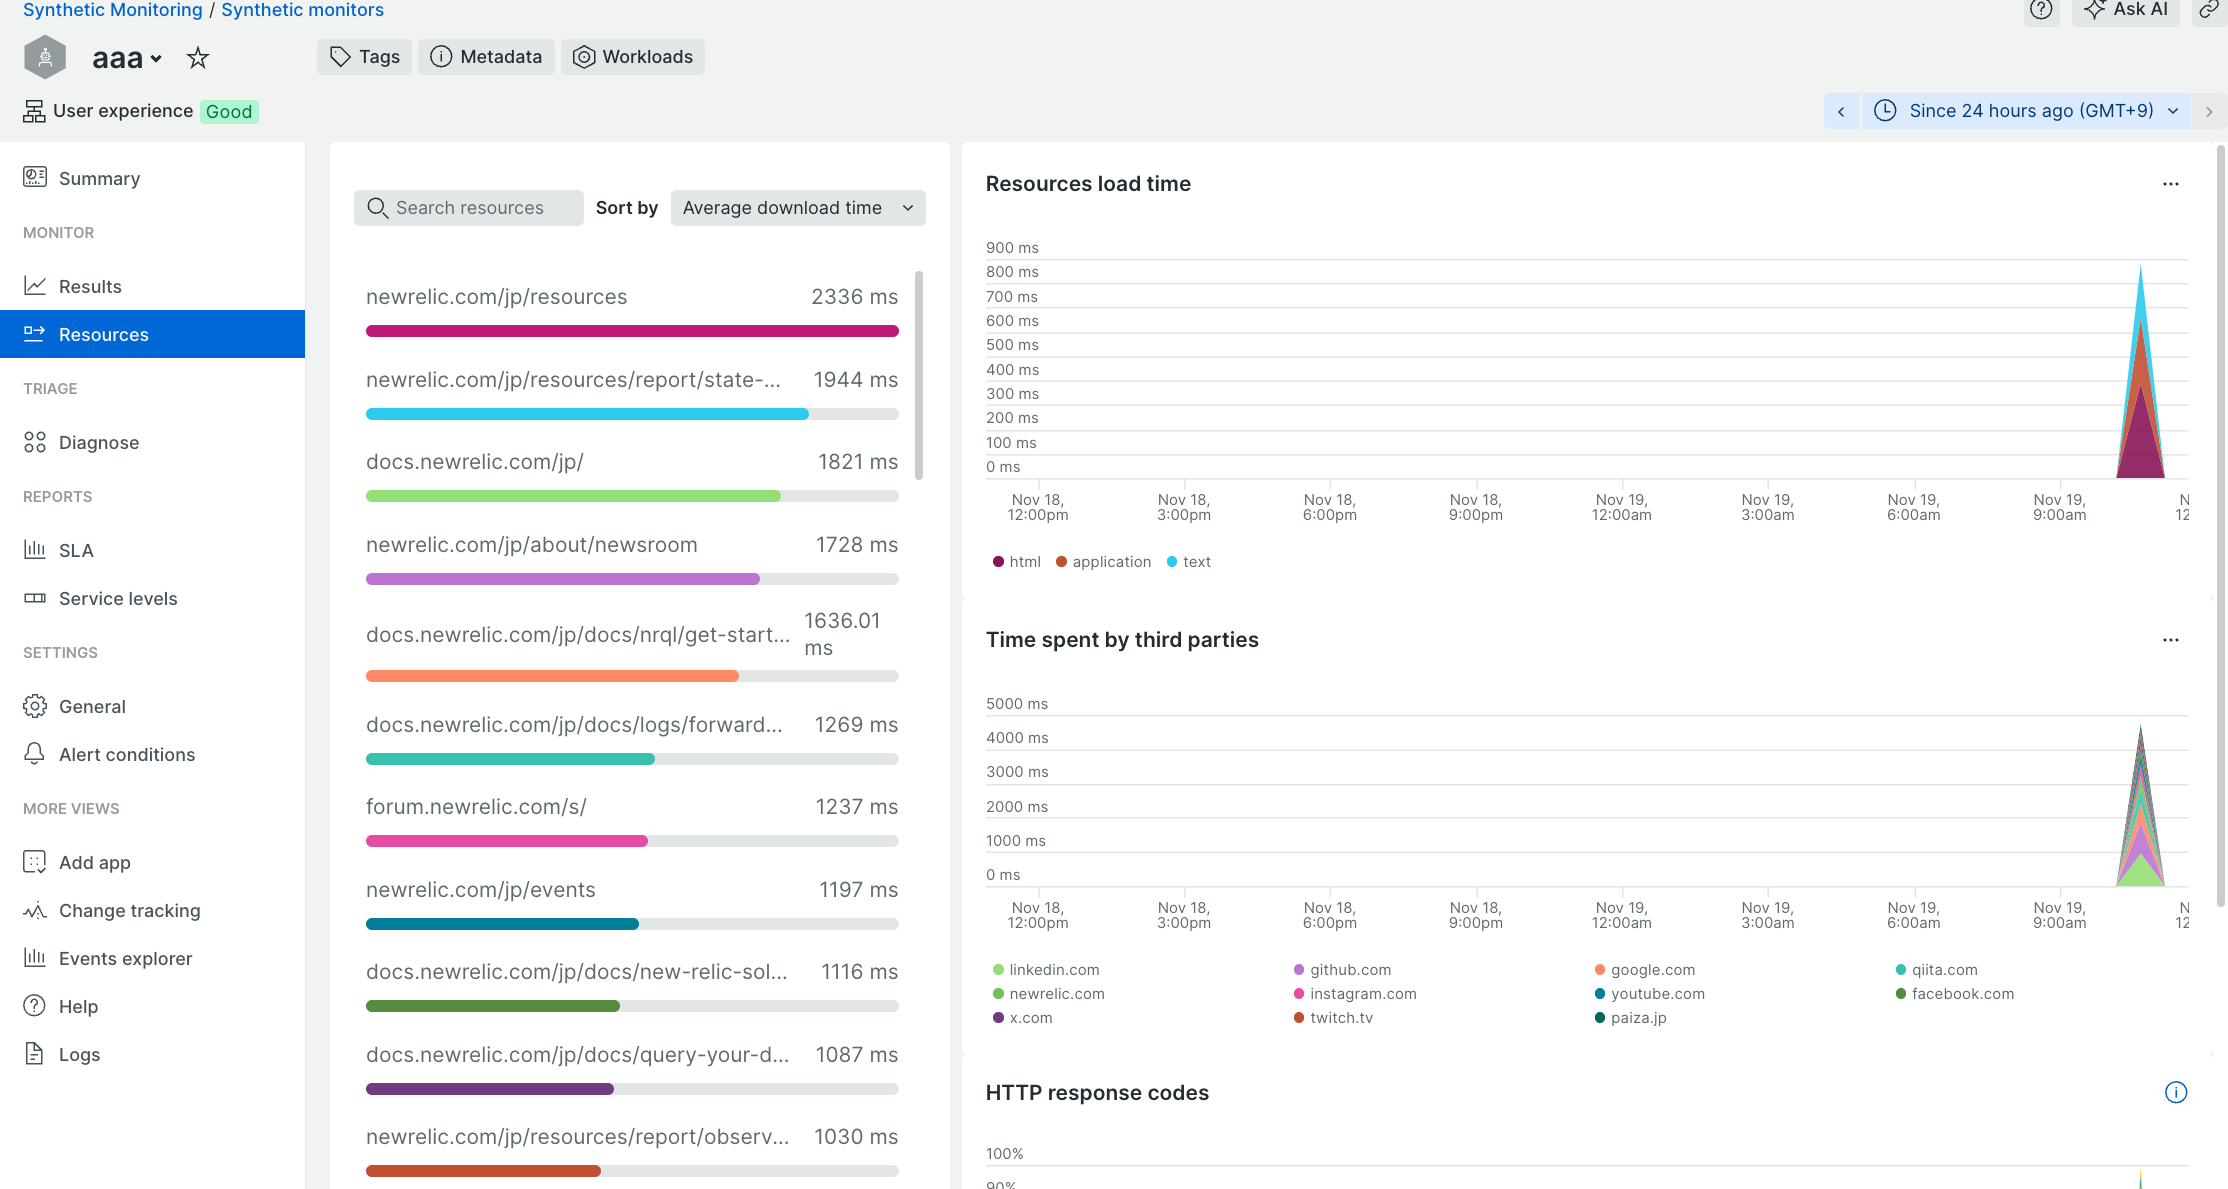Click the resource list scrollbar

[919, 375]
